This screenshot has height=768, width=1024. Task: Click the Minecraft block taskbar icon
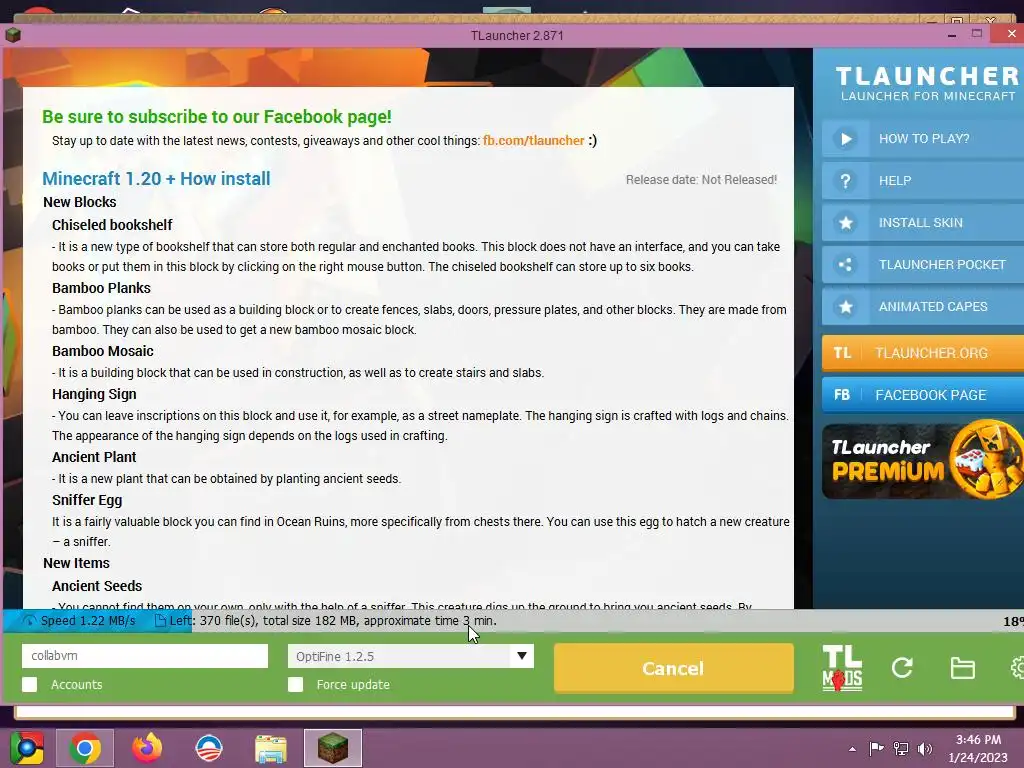coord(332,748)
